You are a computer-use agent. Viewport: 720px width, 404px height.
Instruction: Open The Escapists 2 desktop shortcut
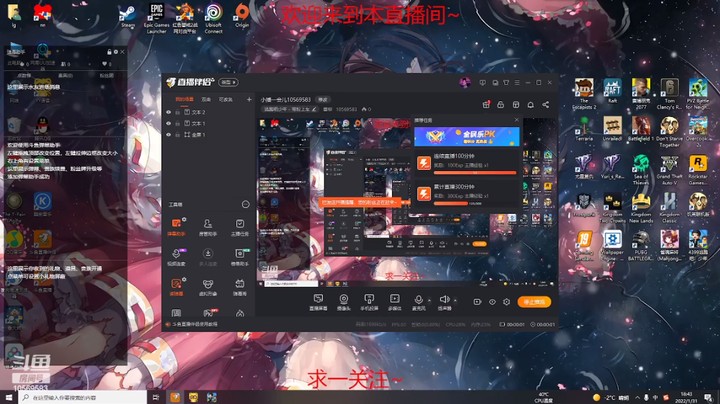584,94
